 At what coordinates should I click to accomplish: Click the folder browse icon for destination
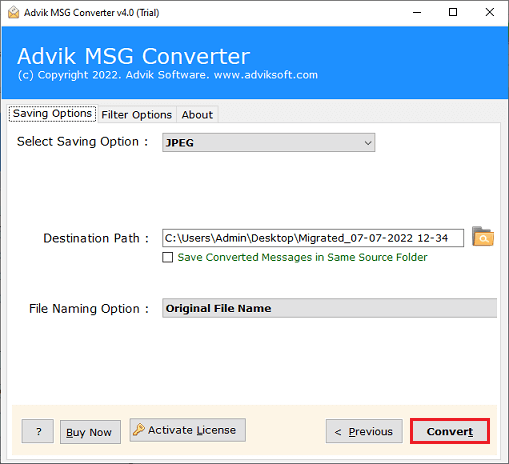[483, 236]
